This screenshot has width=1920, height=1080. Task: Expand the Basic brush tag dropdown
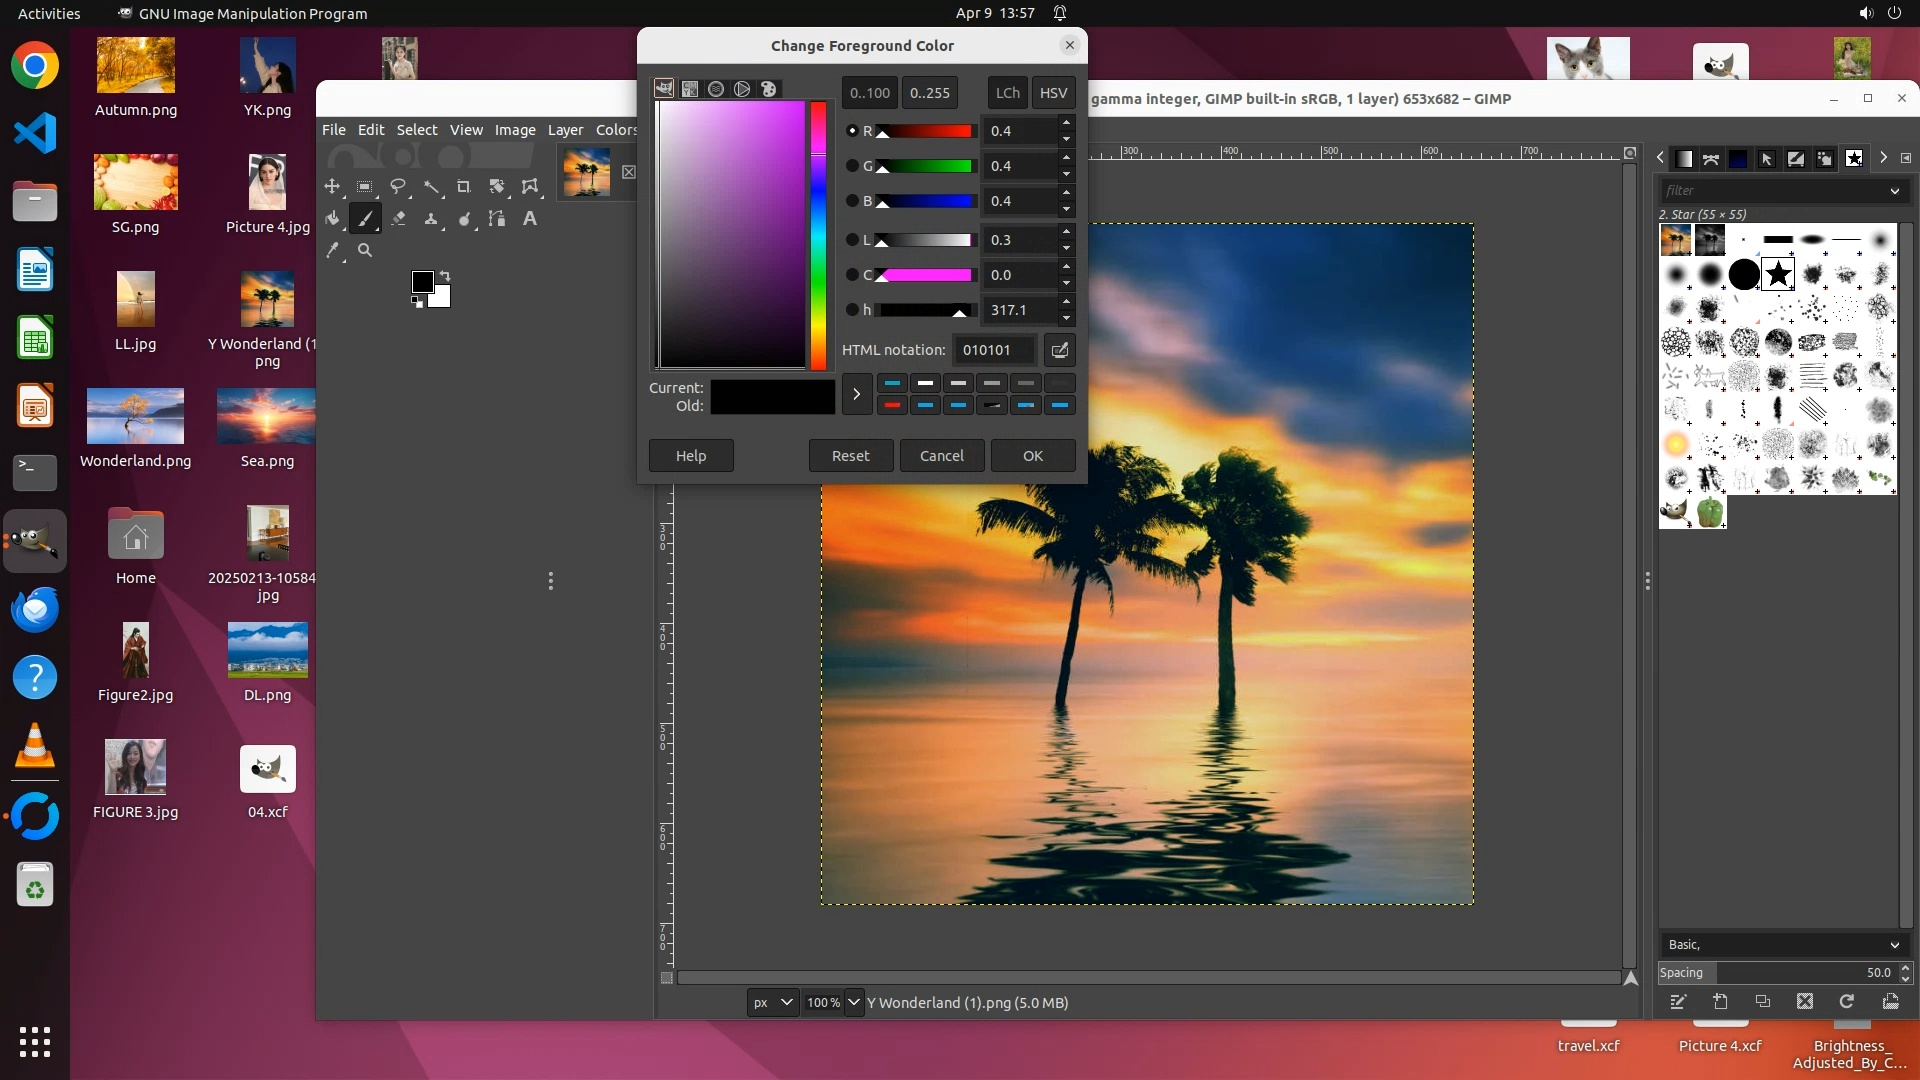(x=1894, y=945)
